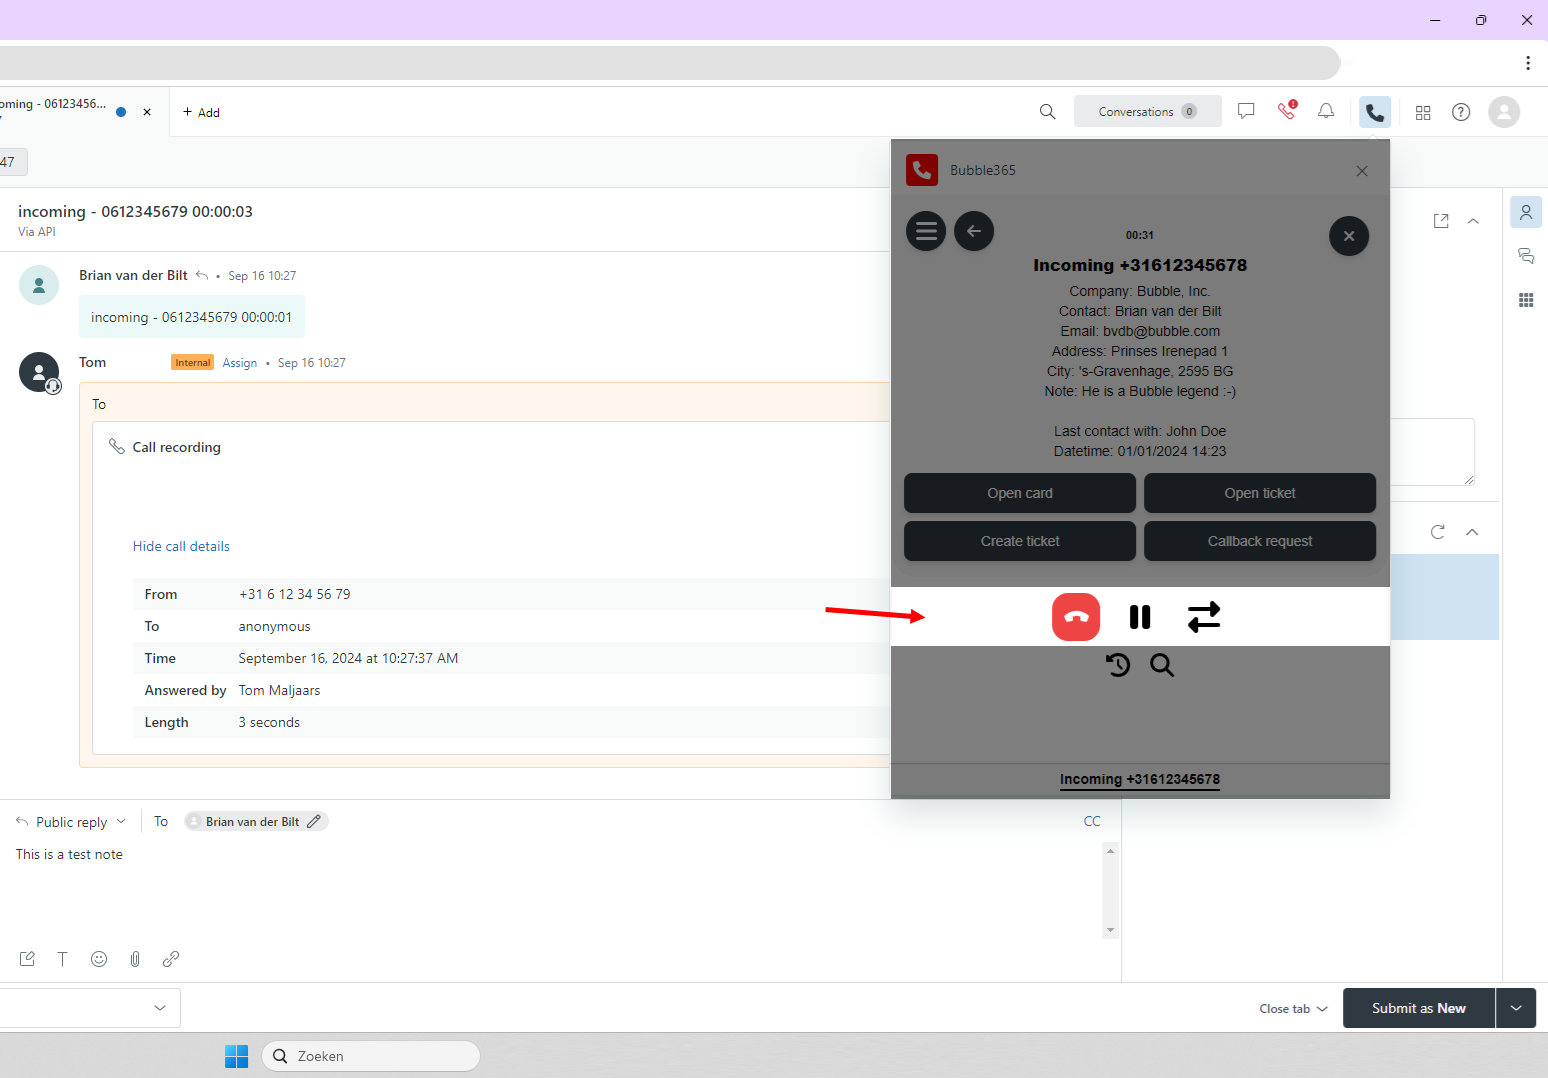Click the call transfer arrows icon
Viewport: 1548px width, 1078px height.
coord(1203,617)
